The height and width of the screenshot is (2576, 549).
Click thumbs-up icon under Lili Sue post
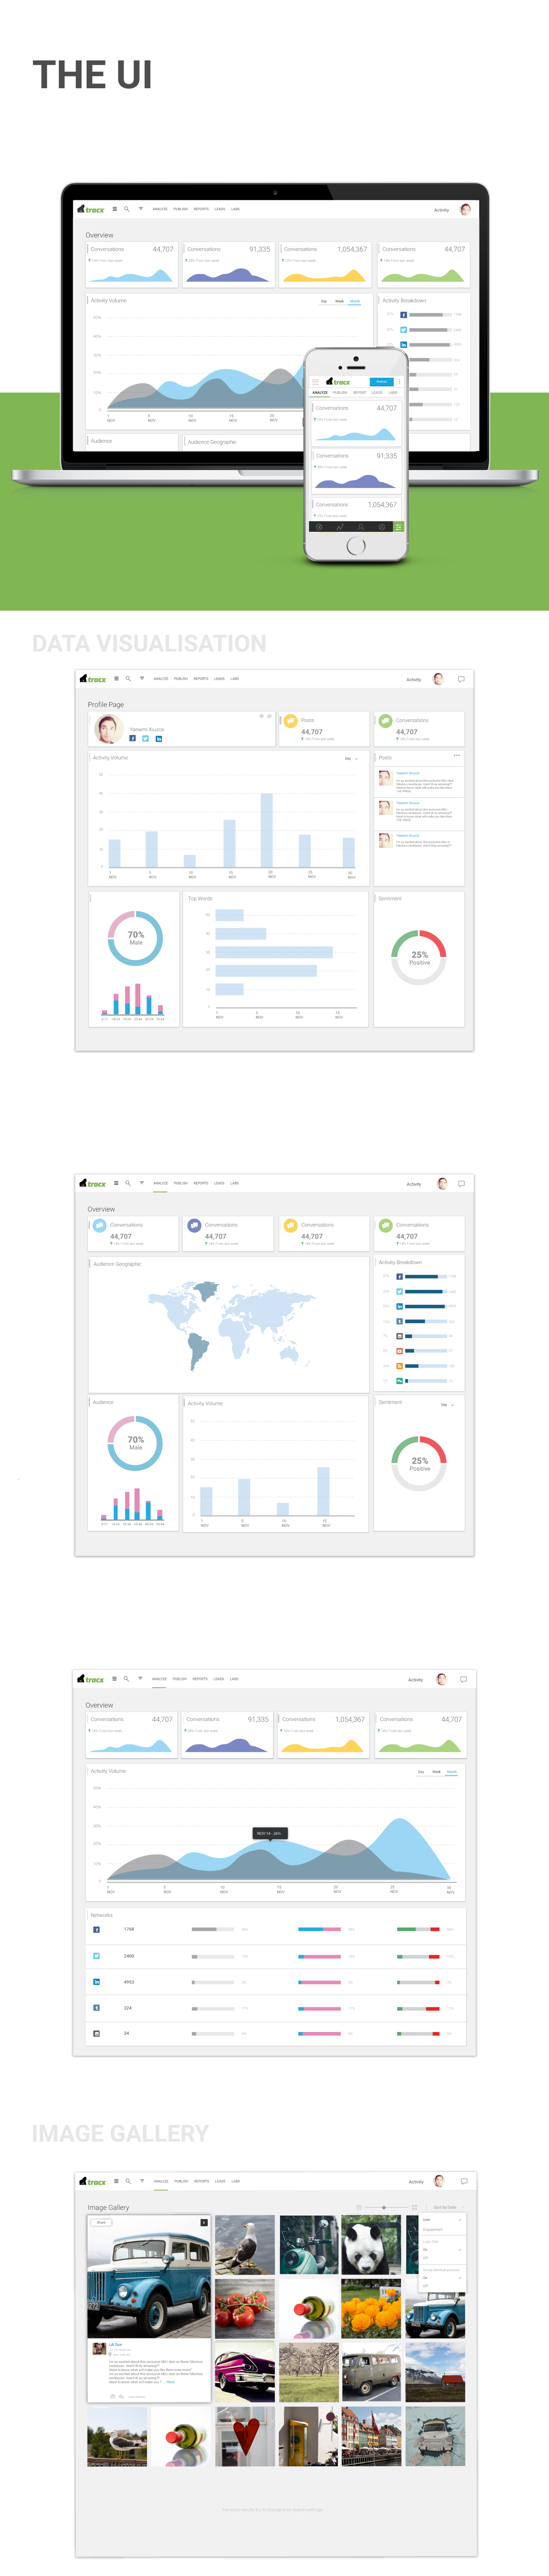[x=113, y=2397]
